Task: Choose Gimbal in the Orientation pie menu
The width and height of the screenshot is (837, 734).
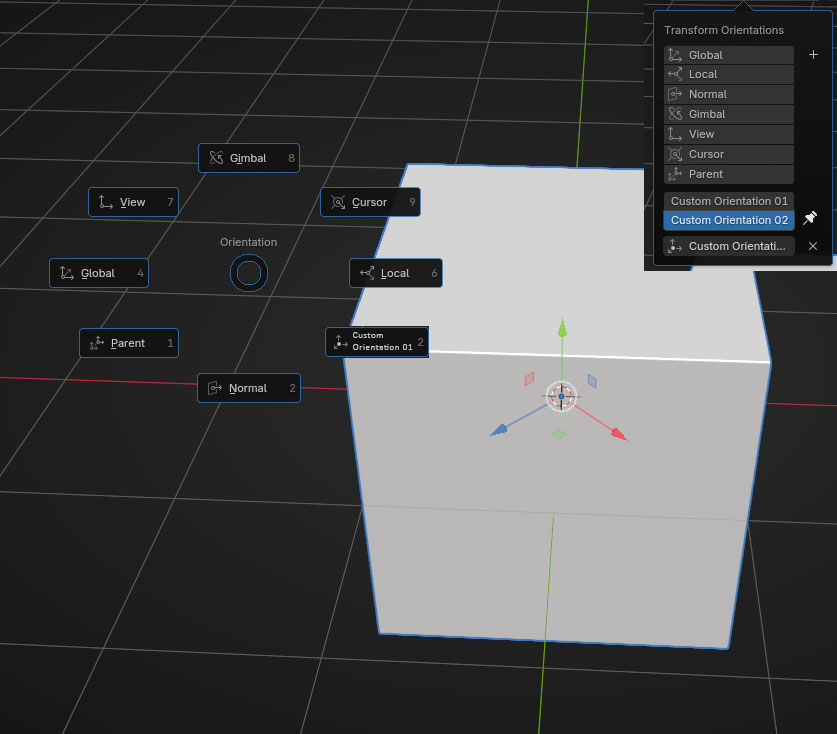Action: click(249, 158)
